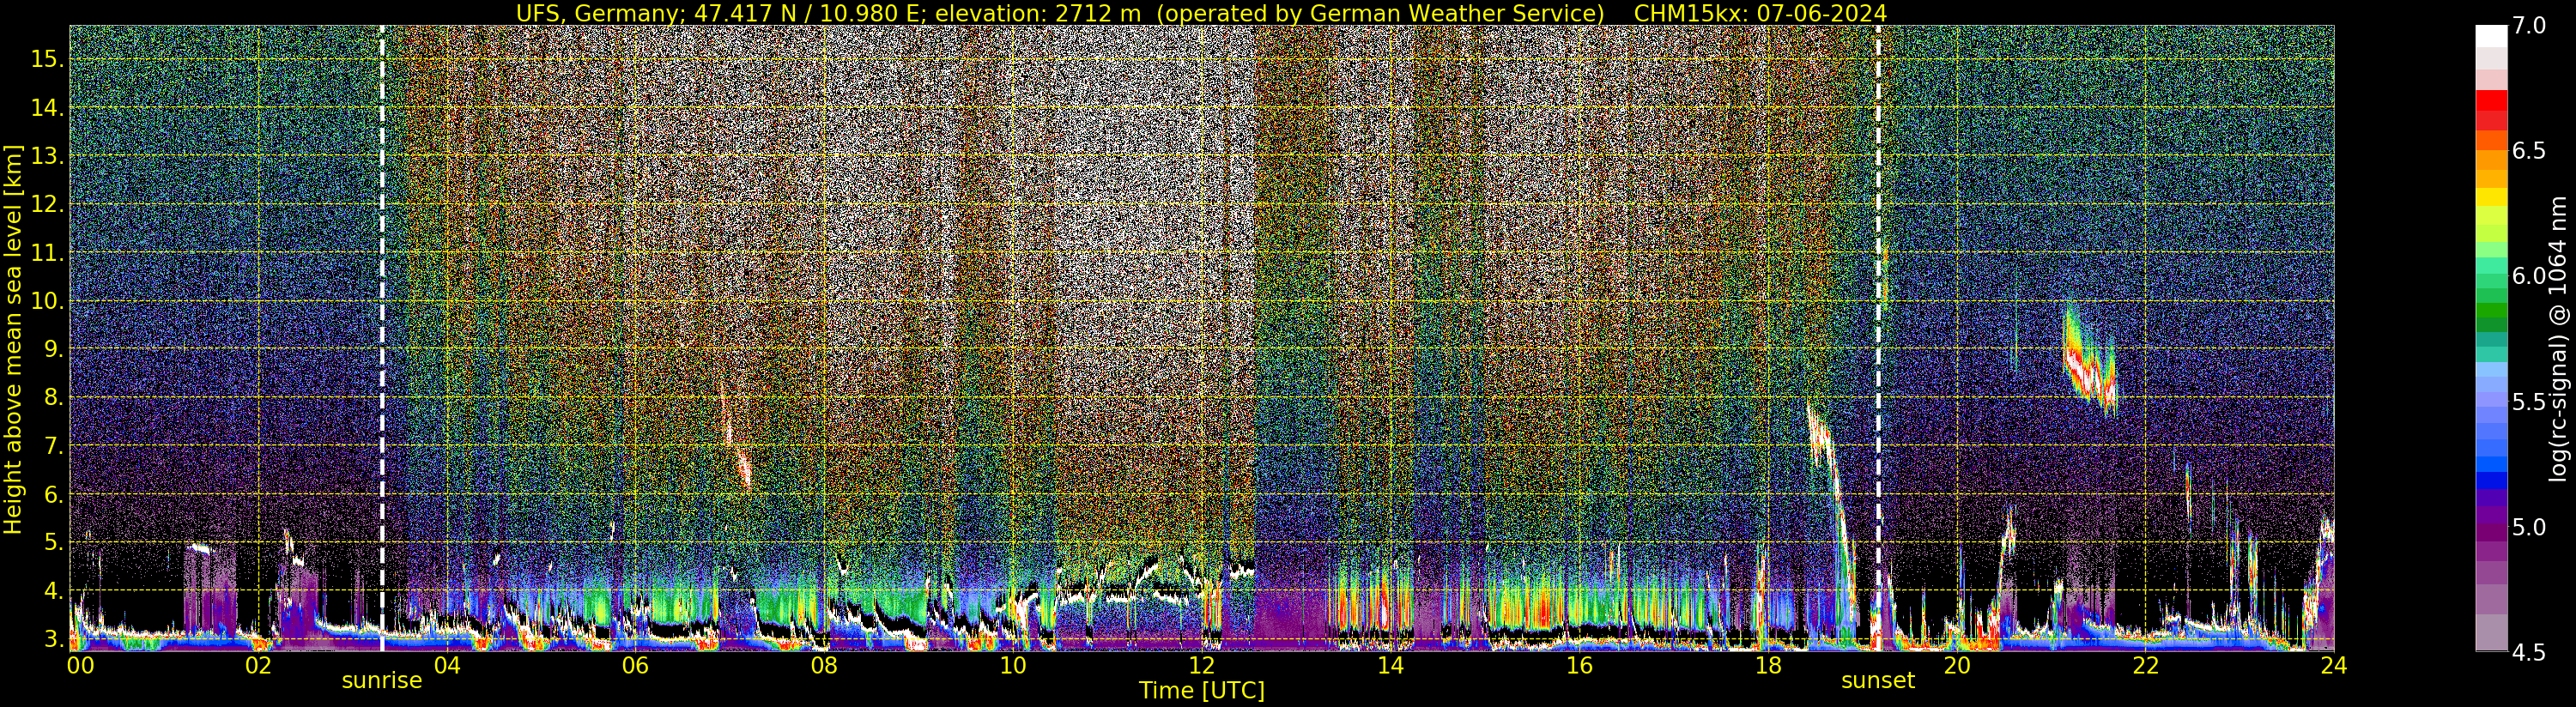Click the white segment at colorbar top
Viewport: 2576px width, 707px height.
[x=2491, y=36]
